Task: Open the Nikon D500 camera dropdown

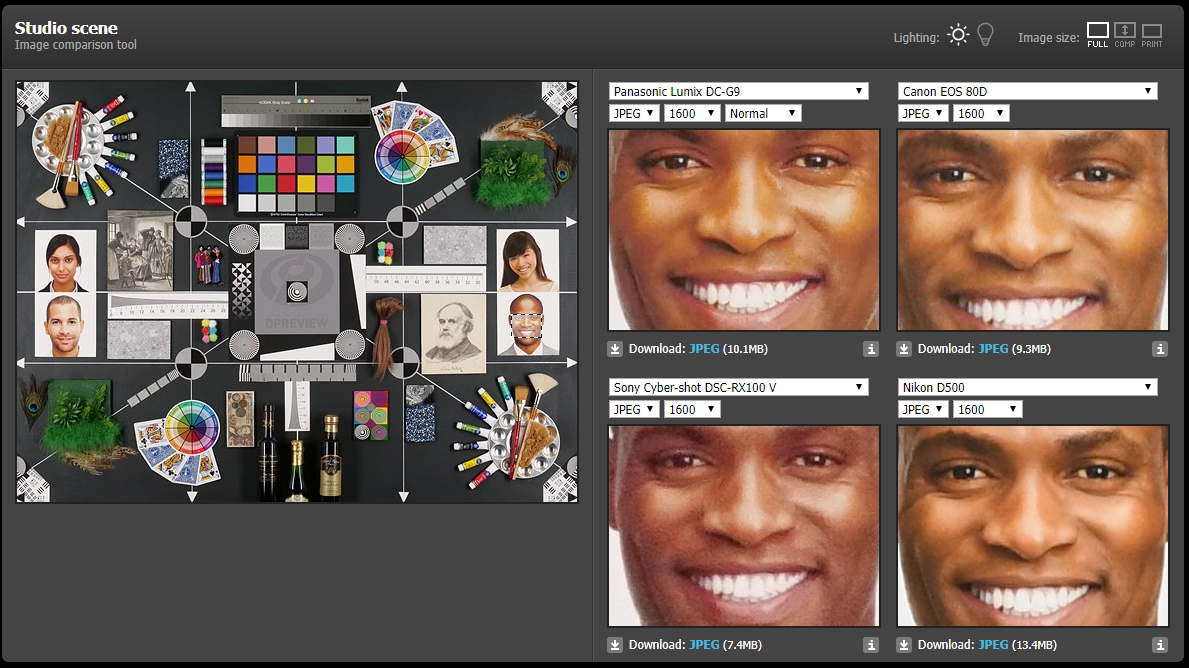Action: click(x=1027, y=387)
